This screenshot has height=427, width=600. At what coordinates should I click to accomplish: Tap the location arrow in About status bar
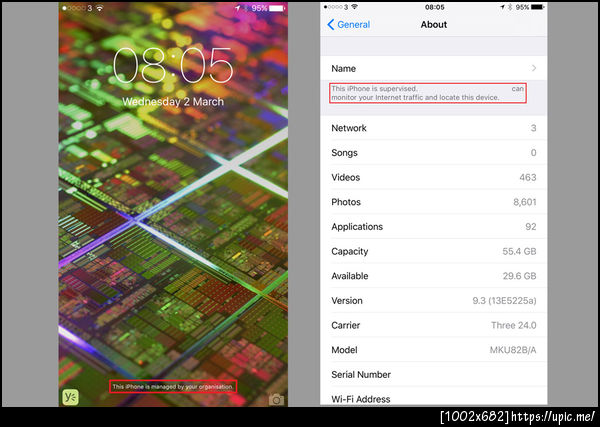(x=502, y=7)
